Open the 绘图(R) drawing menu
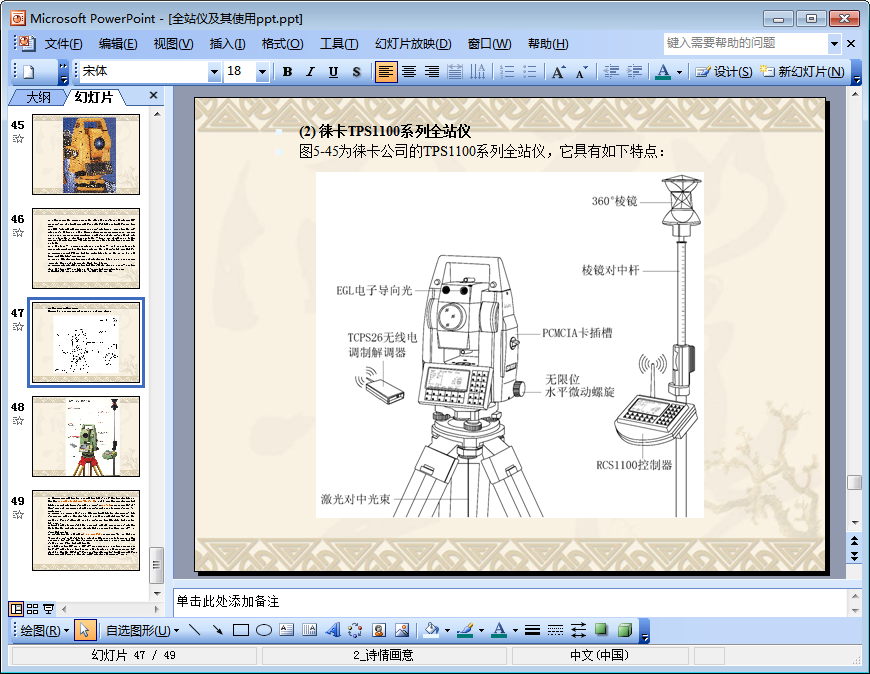 [x=44, y=631]
